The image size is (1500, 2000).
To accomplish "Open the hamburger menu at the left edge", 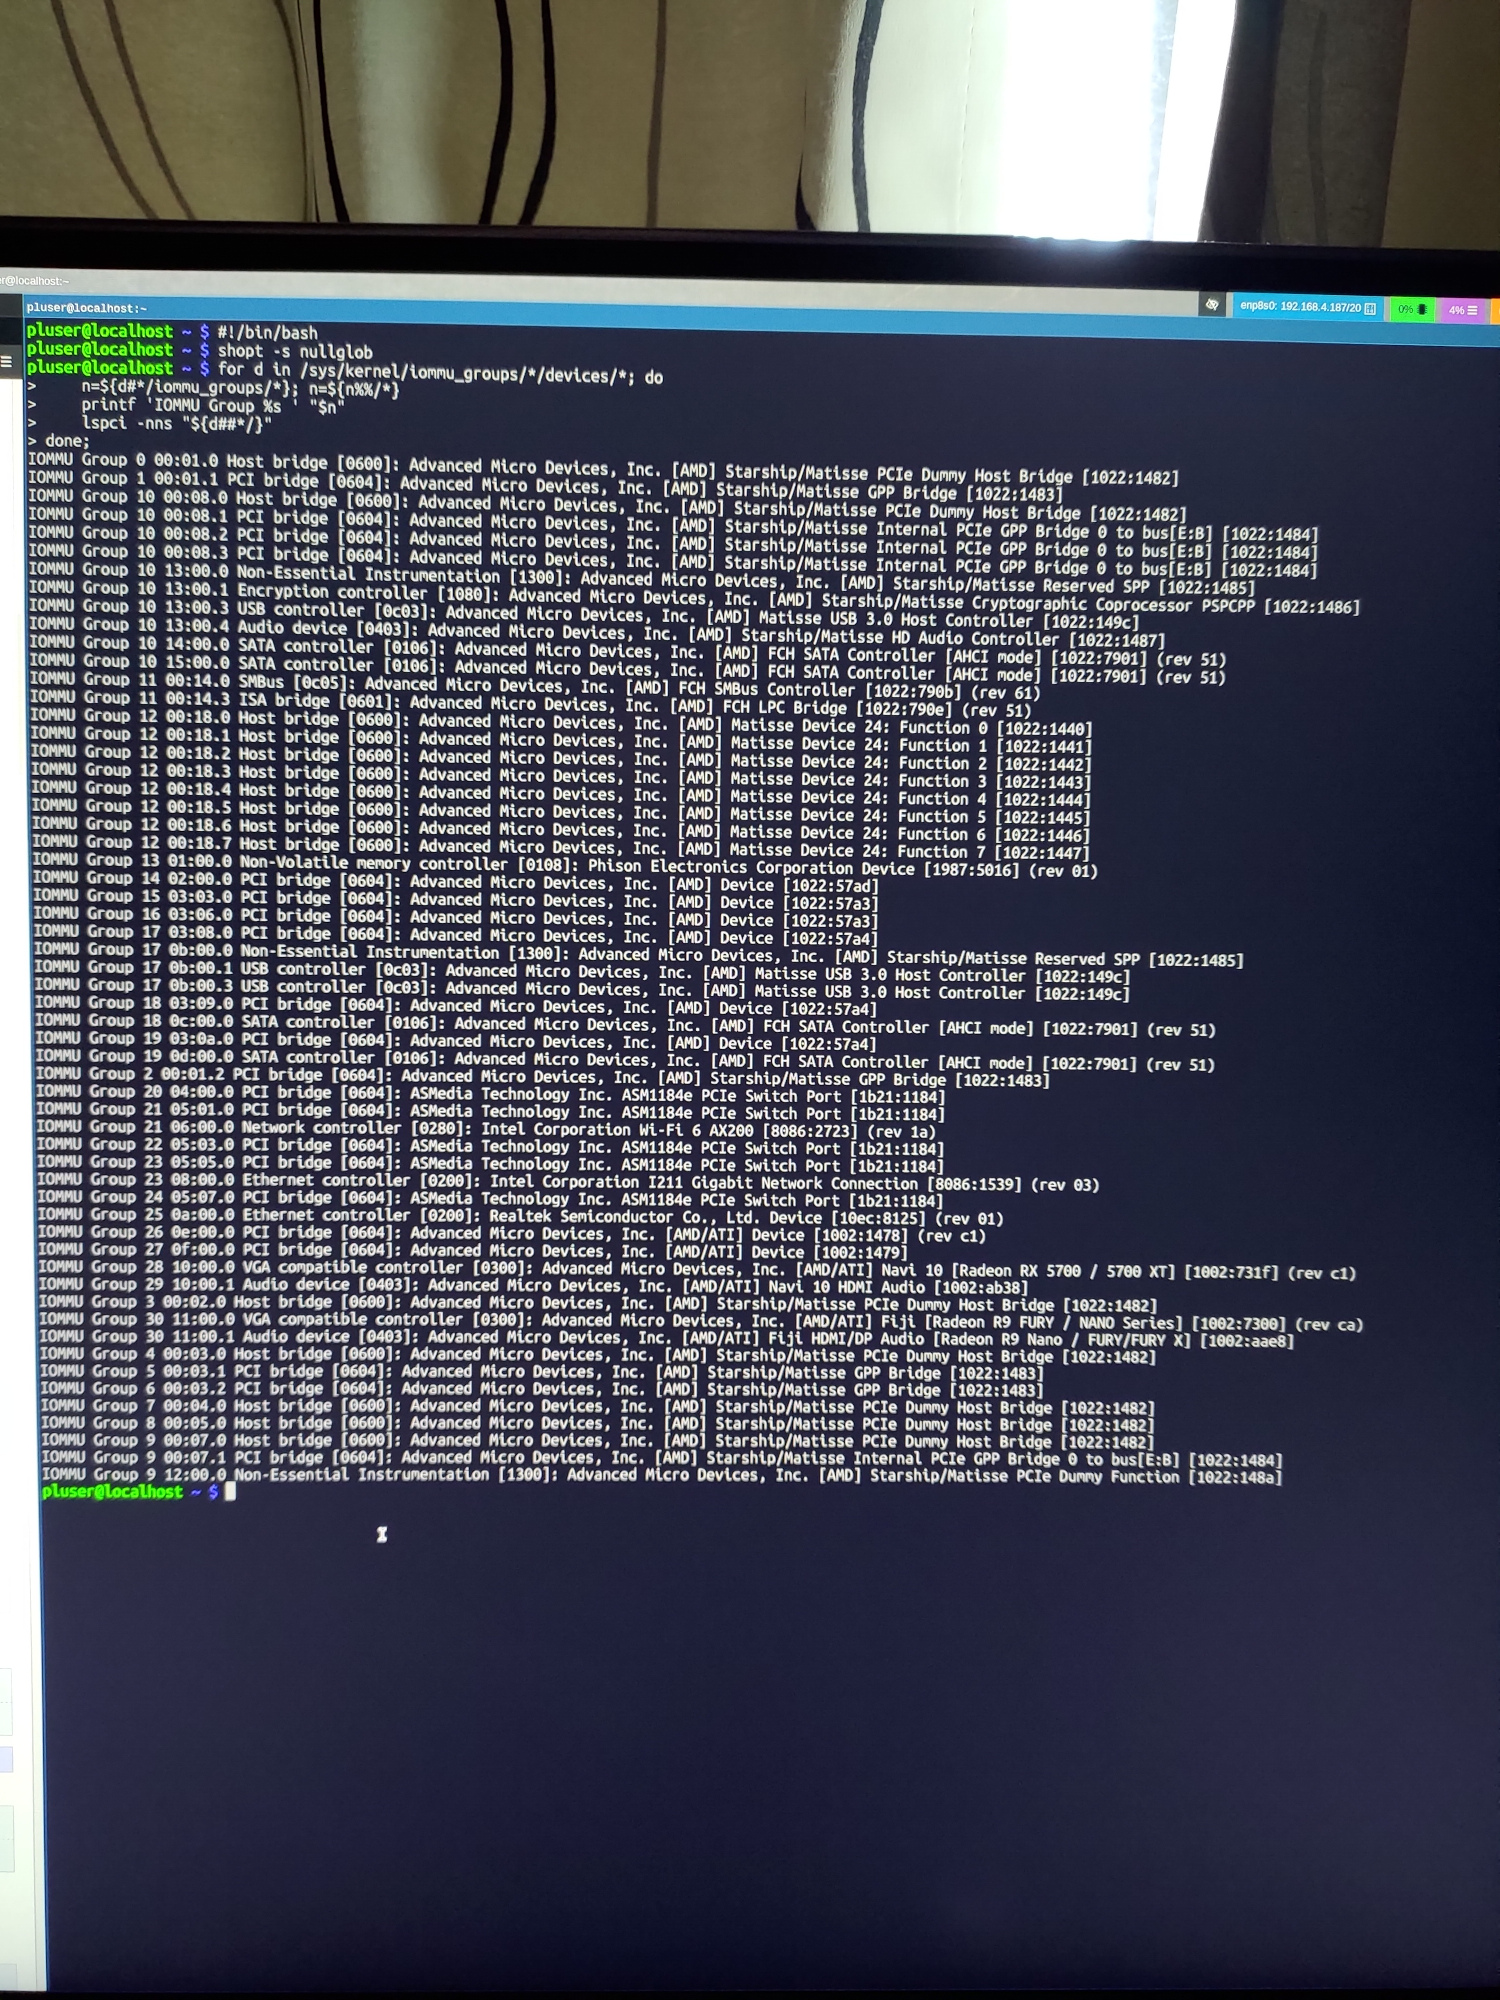I will pyautogui.click(x=6, y=362).
